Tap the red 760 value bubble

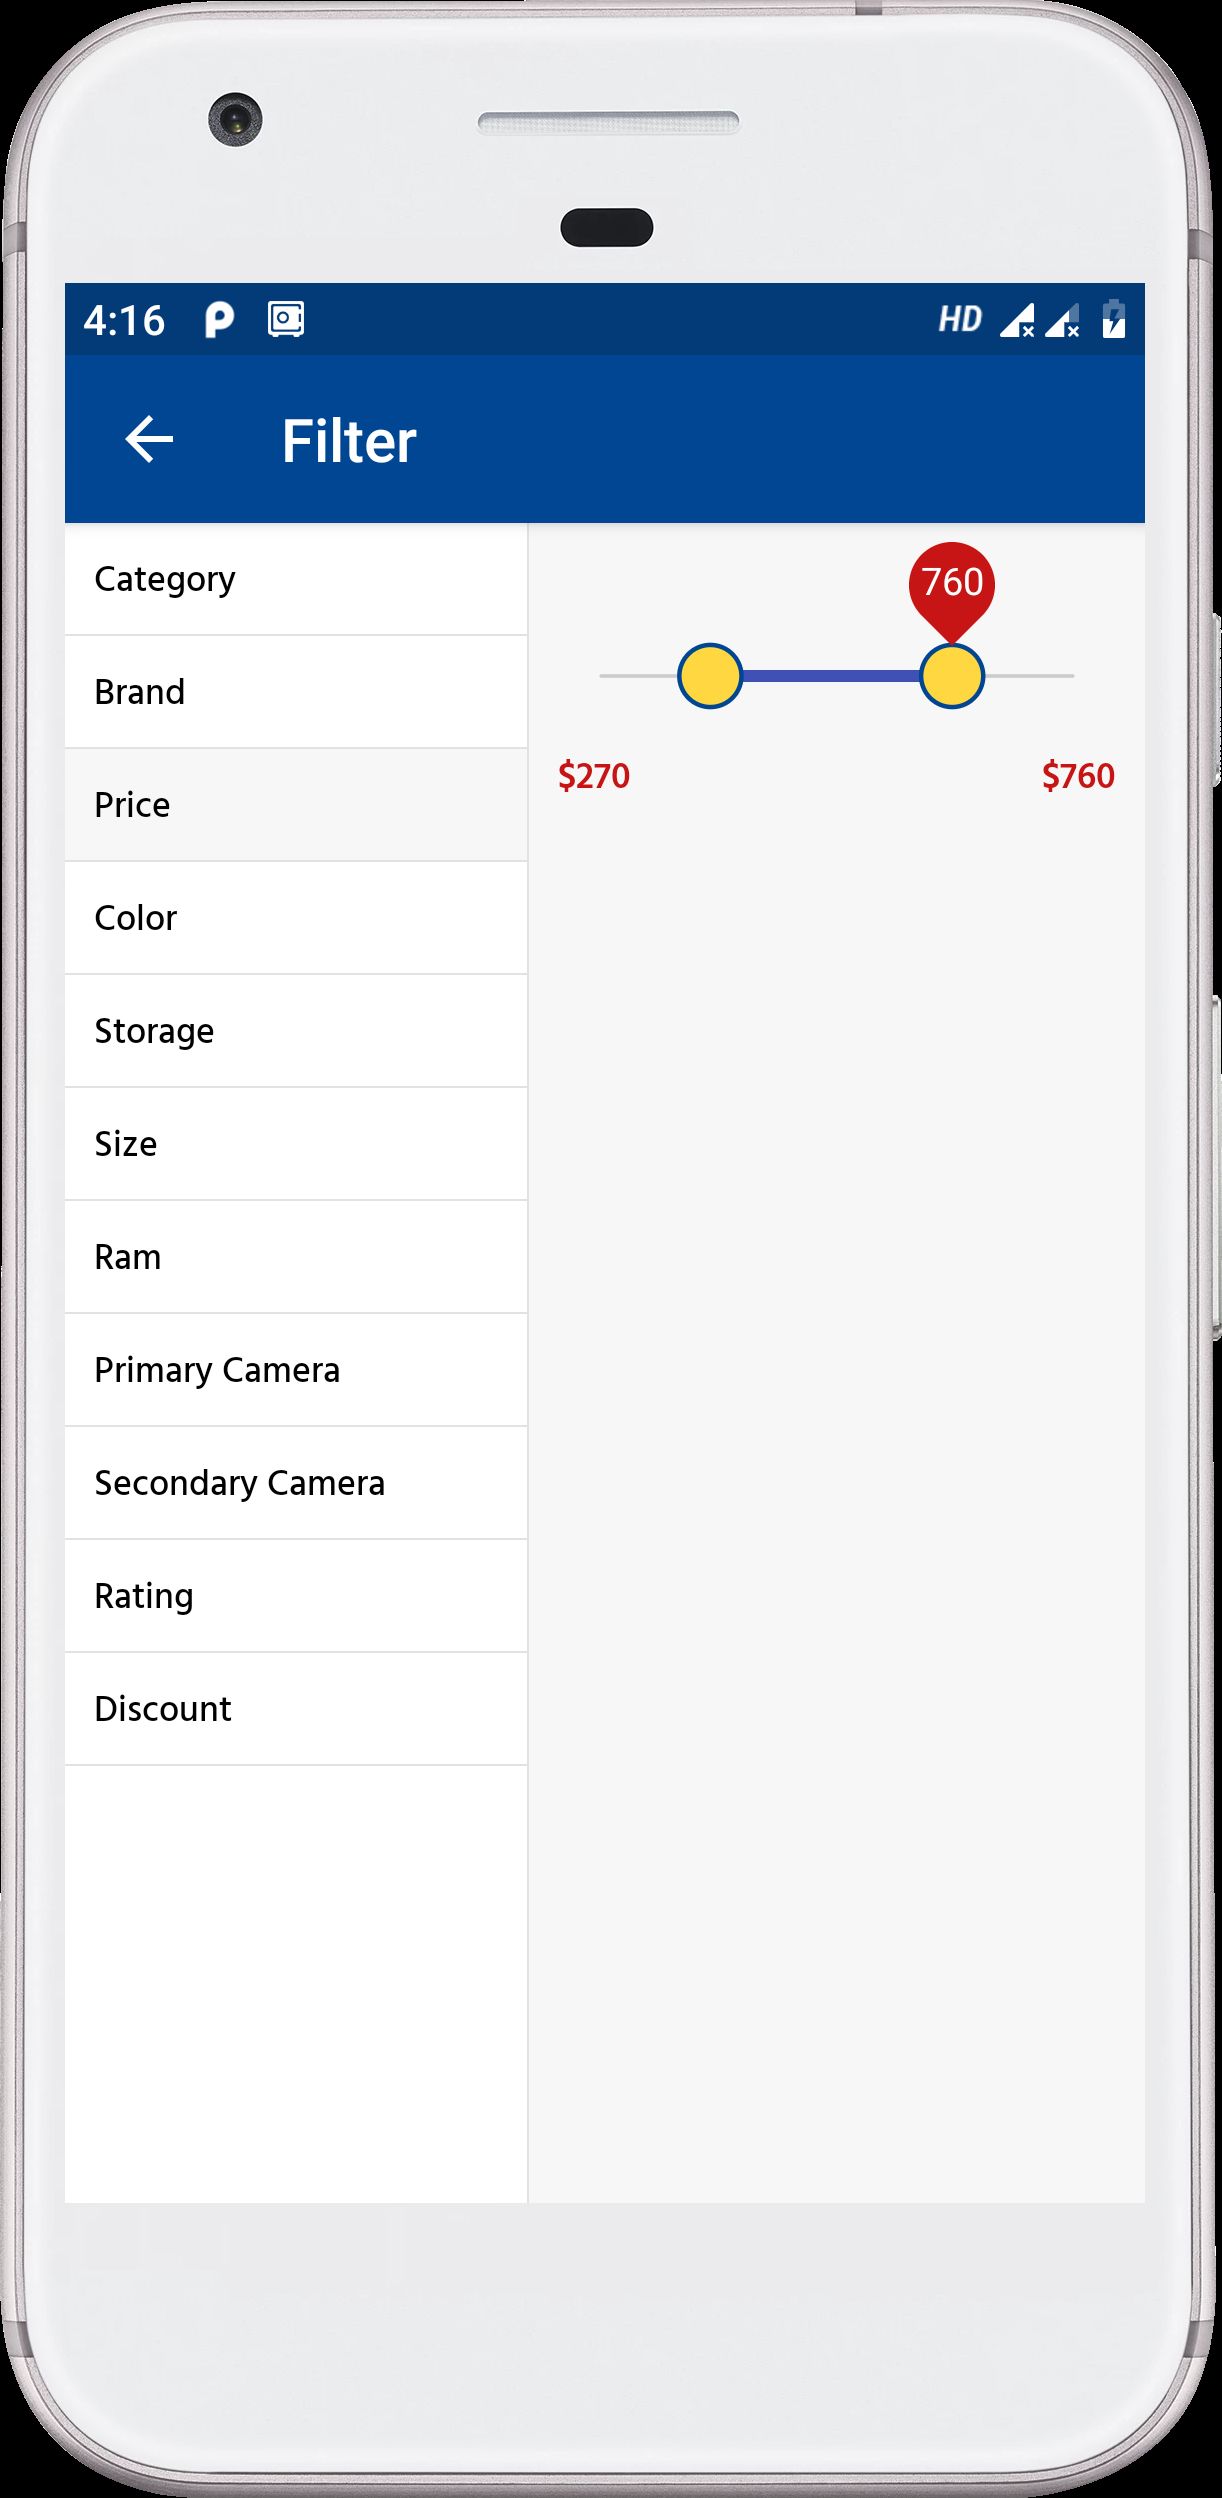coord(952,584)
